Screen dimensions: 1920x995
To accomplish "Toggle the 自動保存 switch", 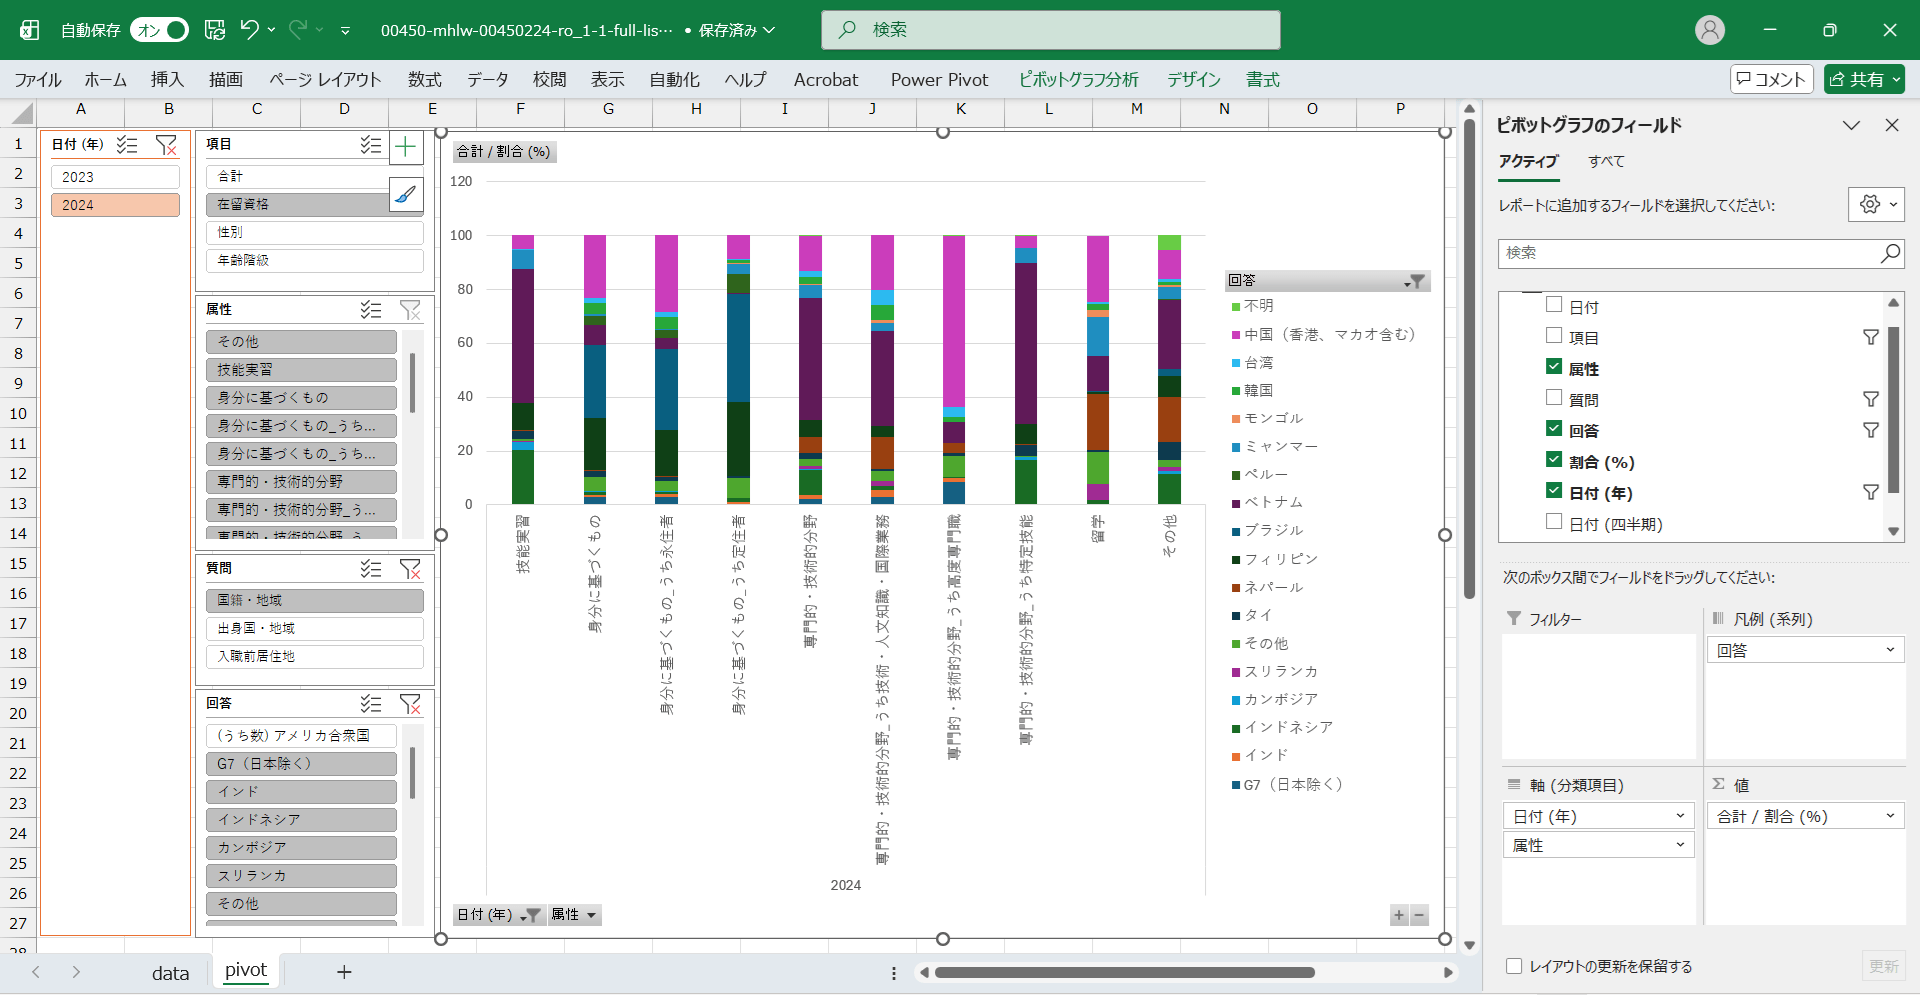I will point(160,30).
